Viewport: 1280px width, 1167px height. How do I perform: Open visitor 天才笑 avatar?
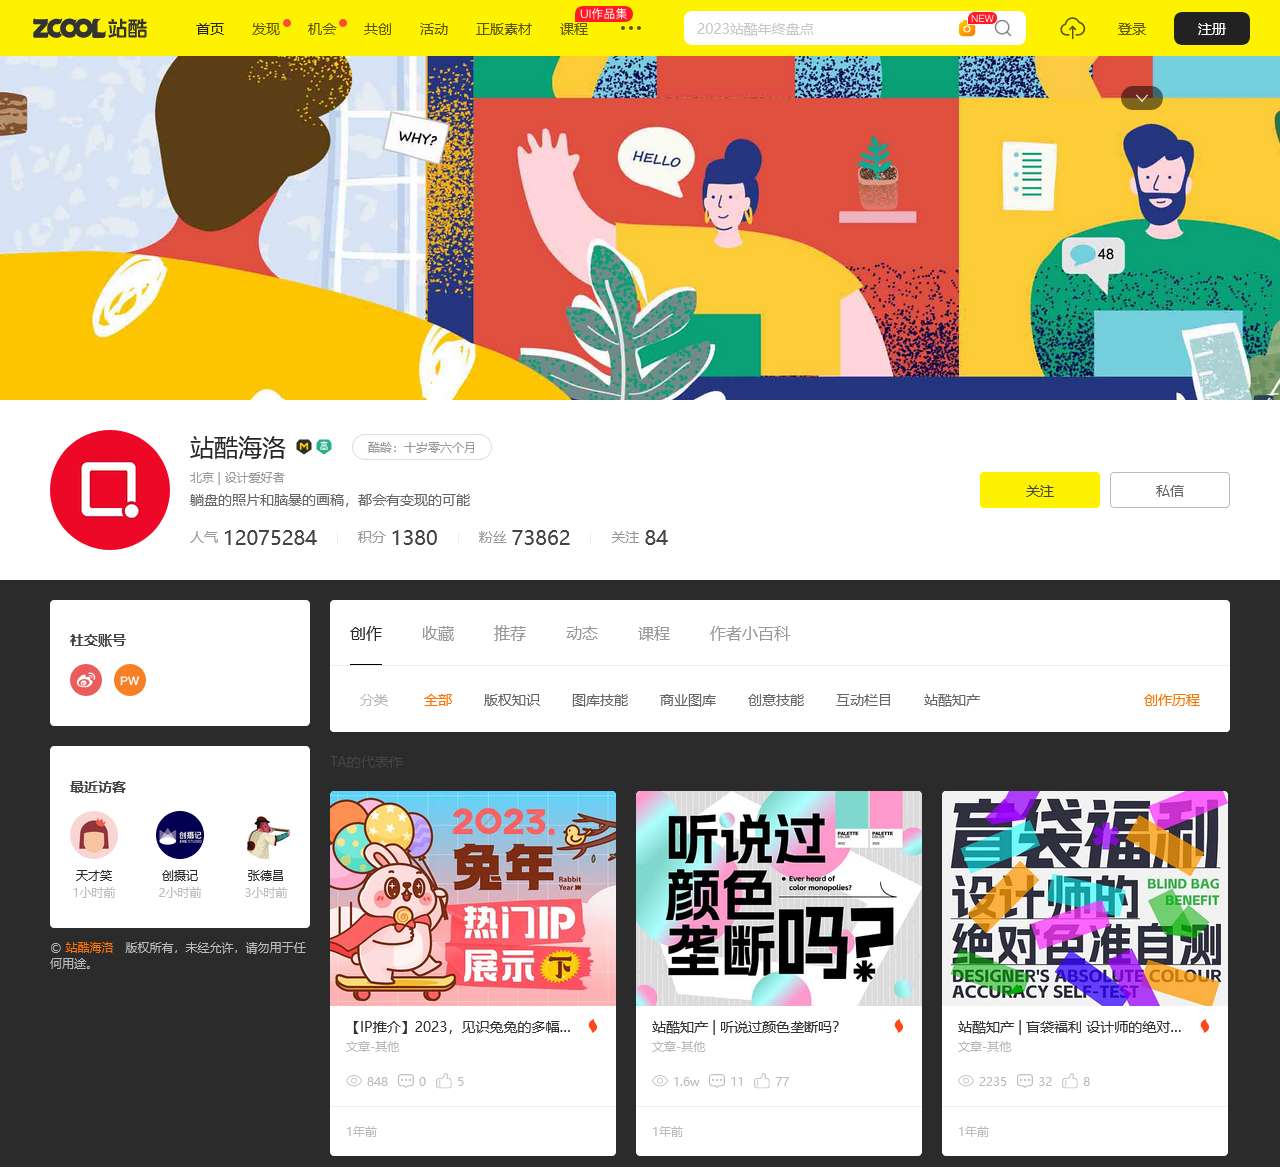pyautogui.click(x=94, y=835)
